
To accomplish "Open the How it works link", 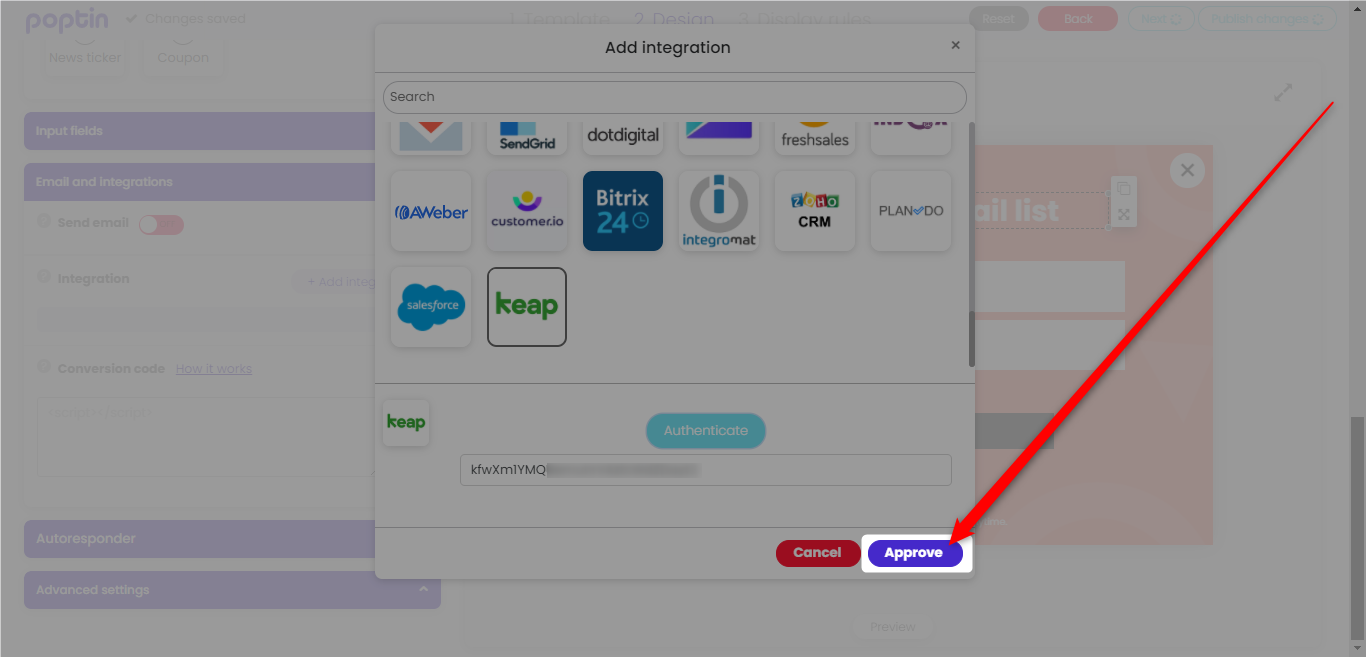I will 214,369.
